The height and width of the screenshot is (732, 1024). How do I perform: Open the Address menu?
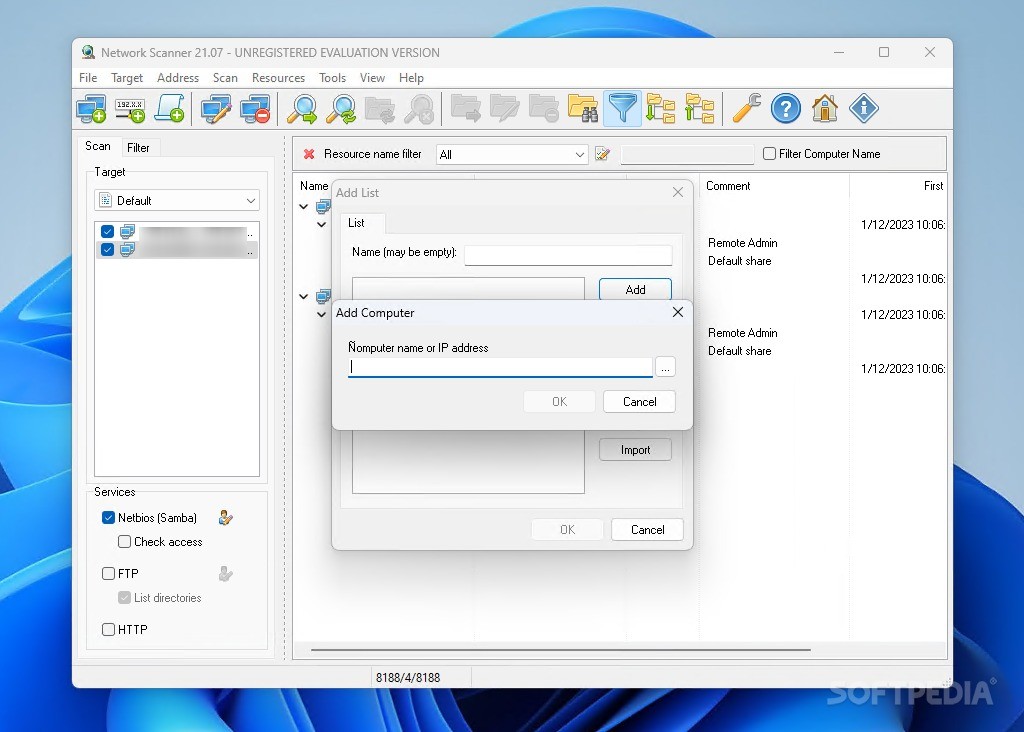178,78
